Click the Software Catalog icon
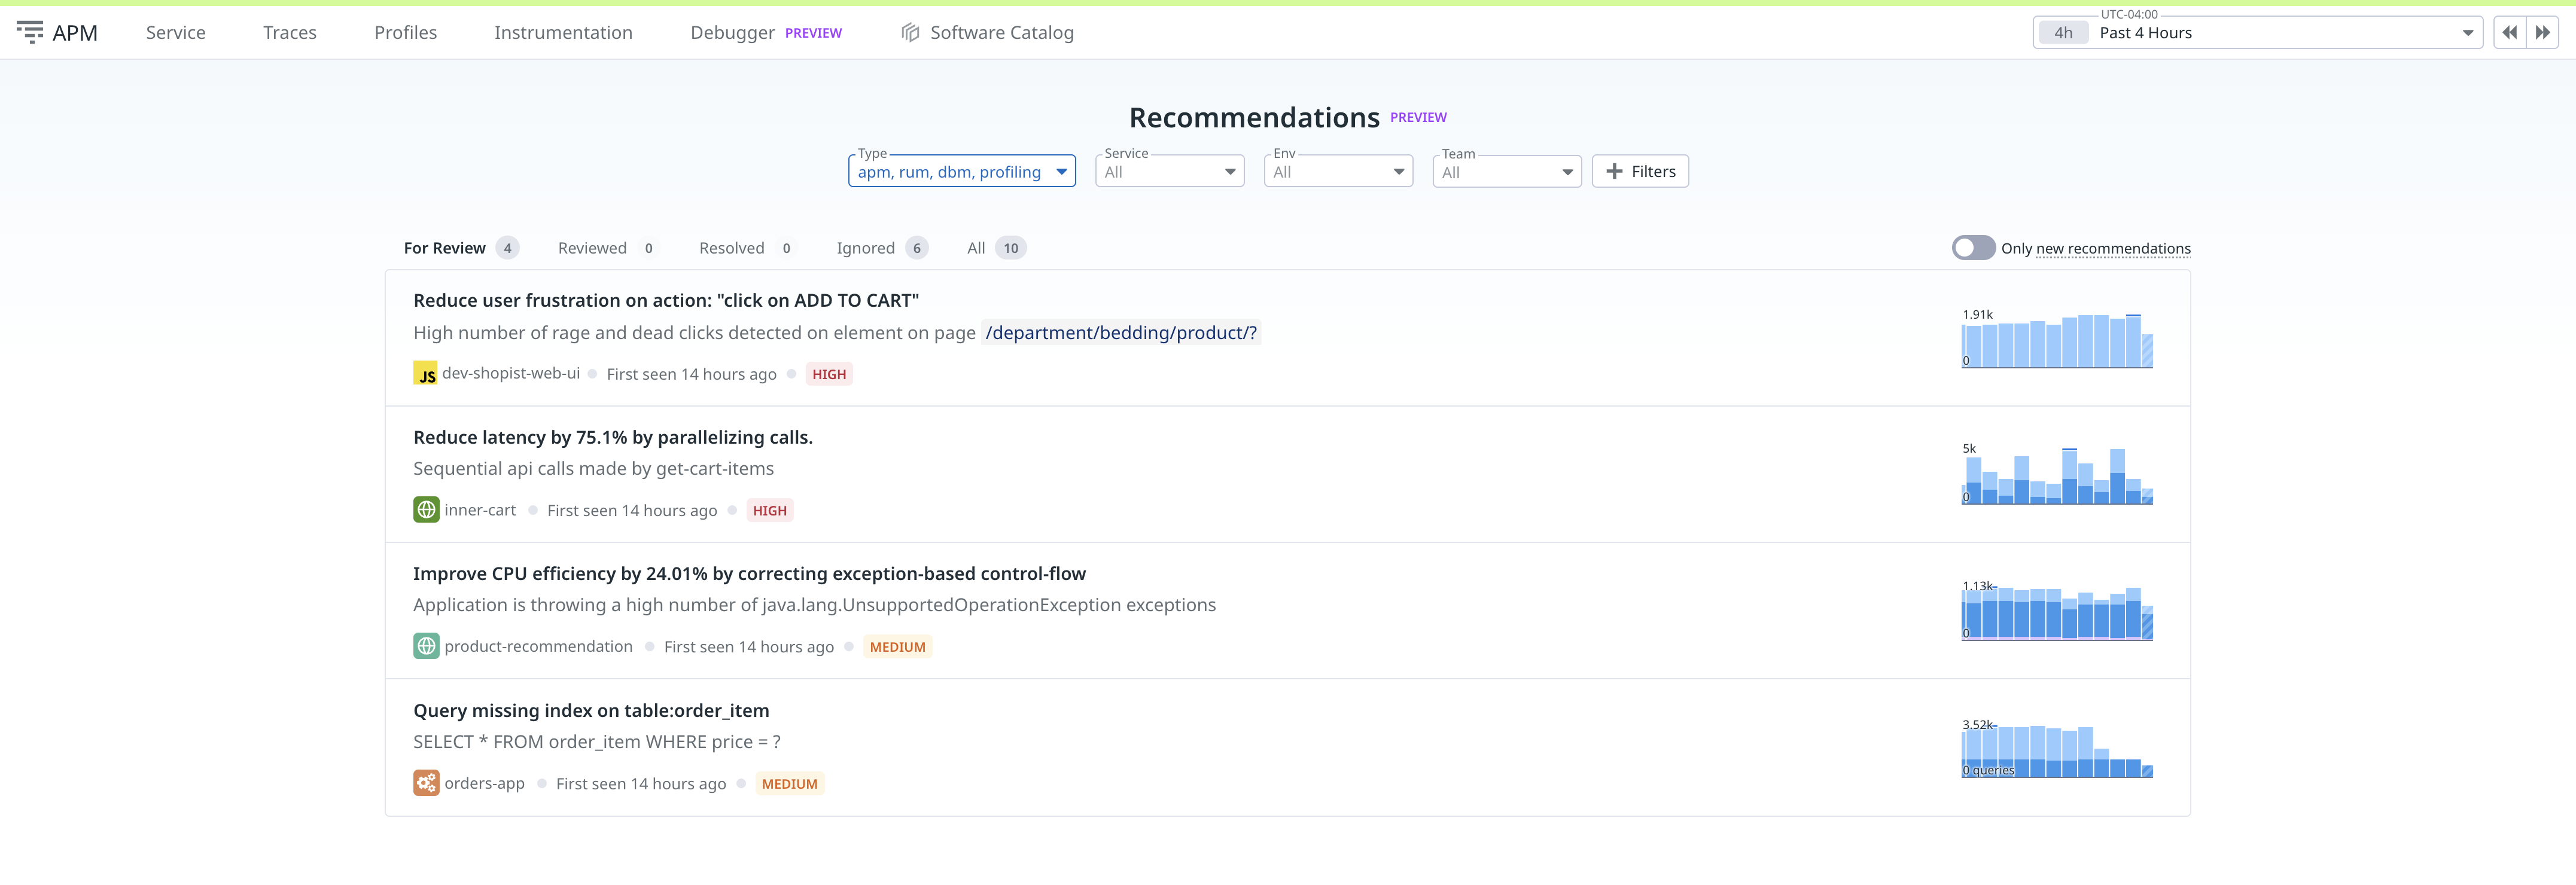Image resolution: width=2576 pixels, height=885 pixels. click(909, 32)
